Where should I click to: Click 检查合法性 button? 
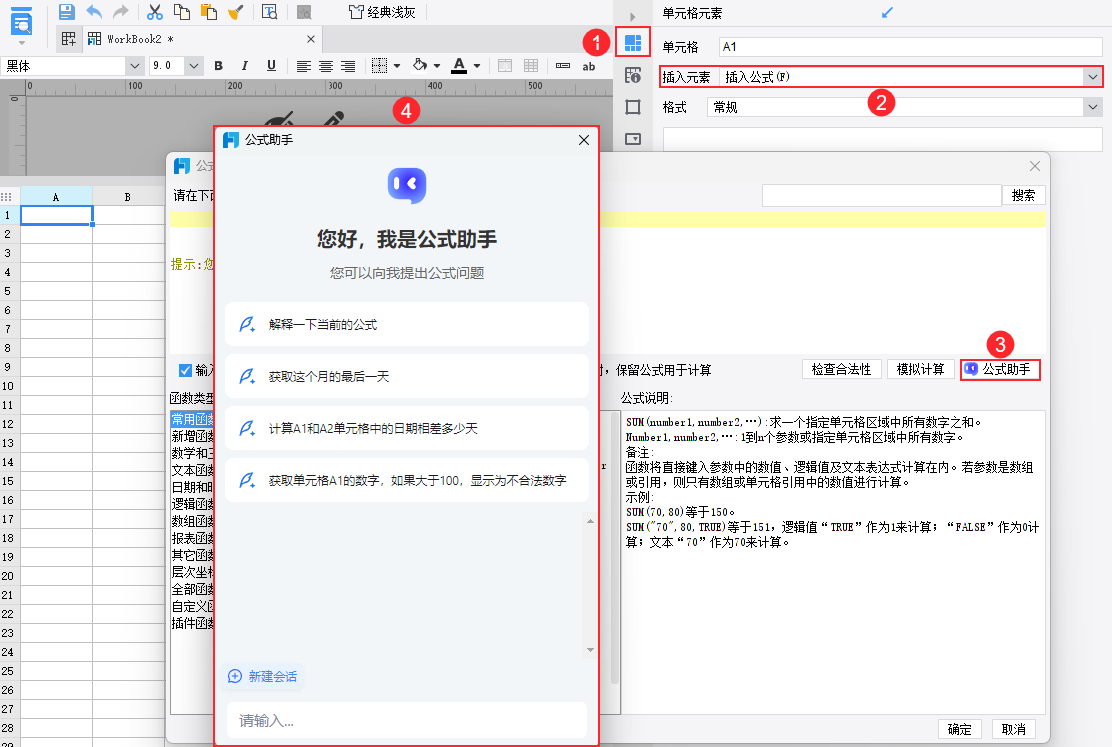pos(842,370)
